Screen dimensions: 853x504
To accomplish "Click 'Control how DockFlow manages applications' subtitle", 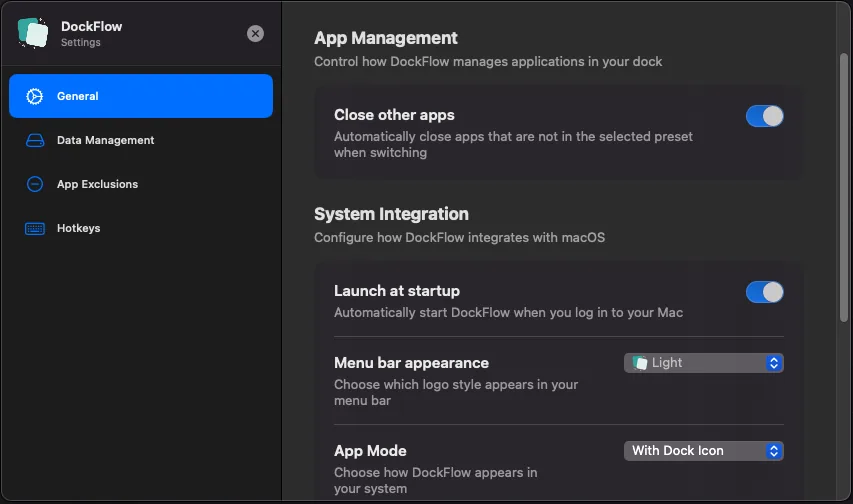I will click(x=488, y=62).
